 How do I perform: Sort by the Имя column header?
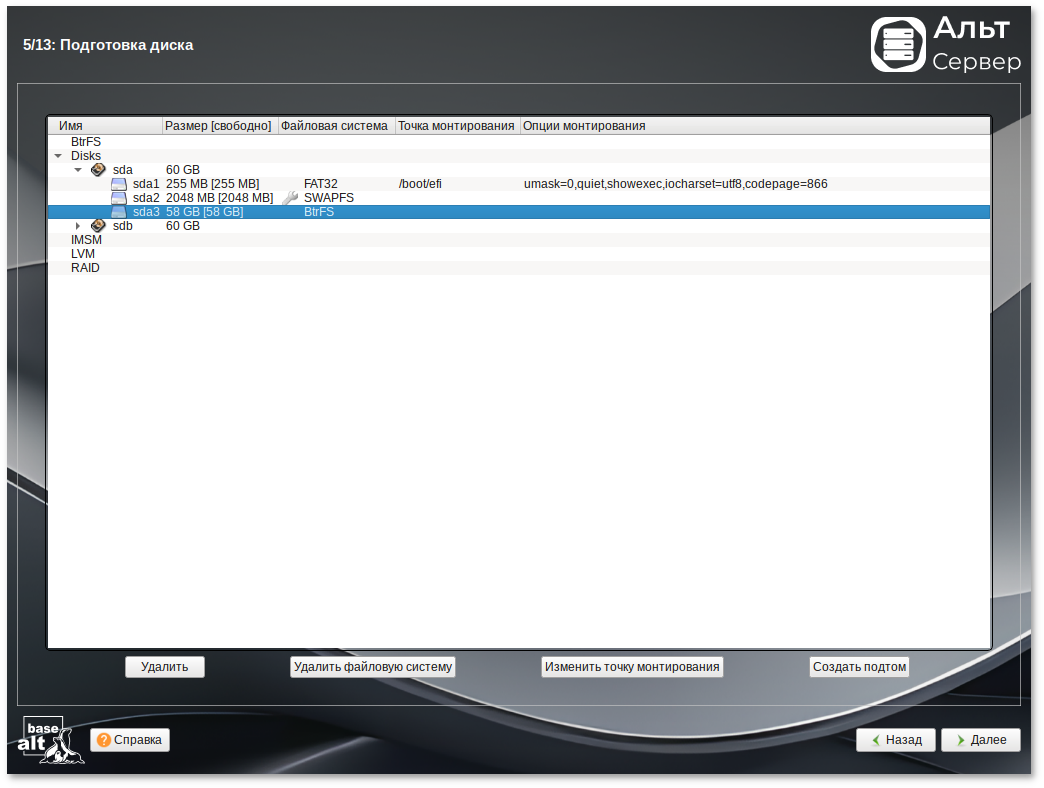tap(105, 126)
